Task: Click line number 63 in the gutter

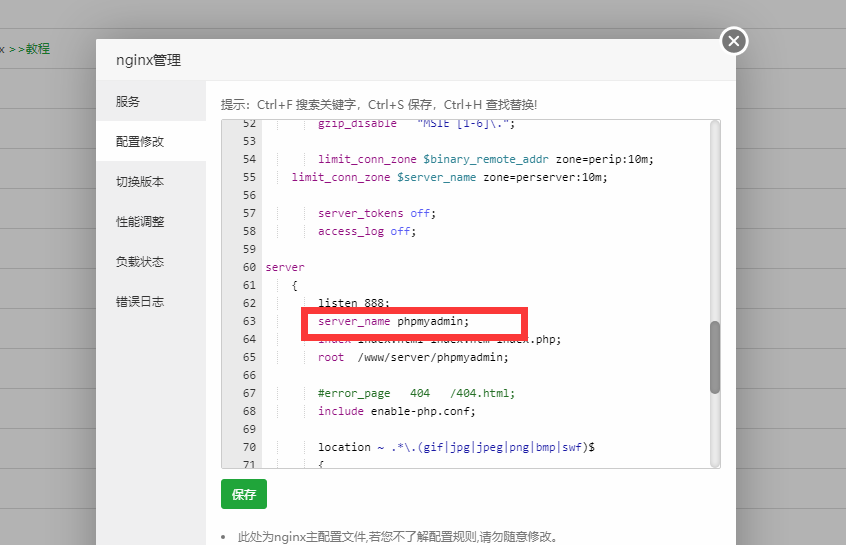Action: pos(249,321)
